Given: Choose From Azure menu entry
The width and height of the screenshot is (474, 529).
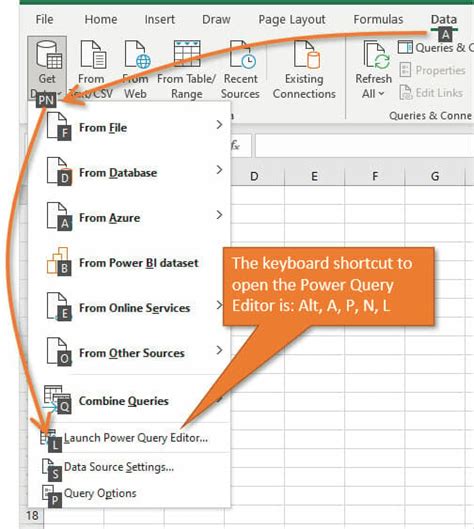Looking at the screenshot, I should [x=129, y=217].
